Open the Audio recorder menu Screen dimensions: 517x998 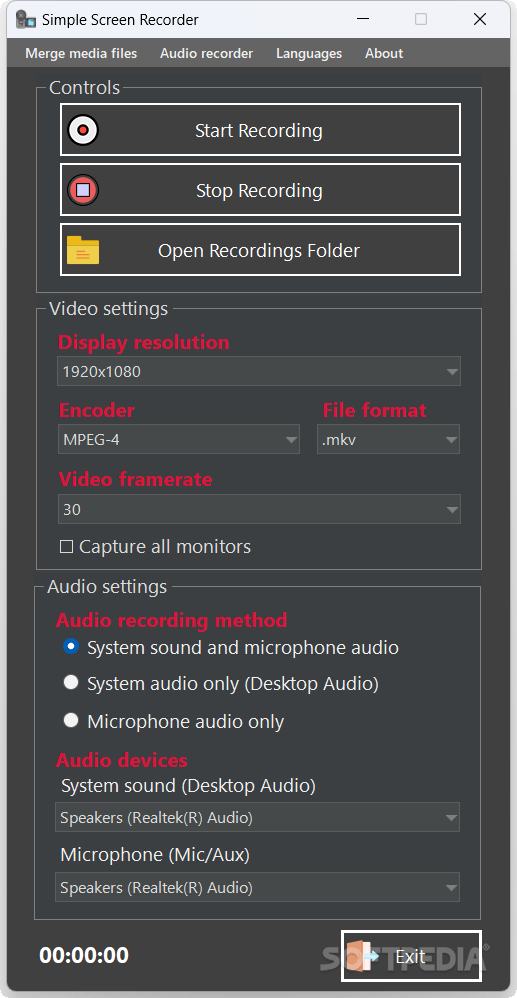[x=206, y=53]
